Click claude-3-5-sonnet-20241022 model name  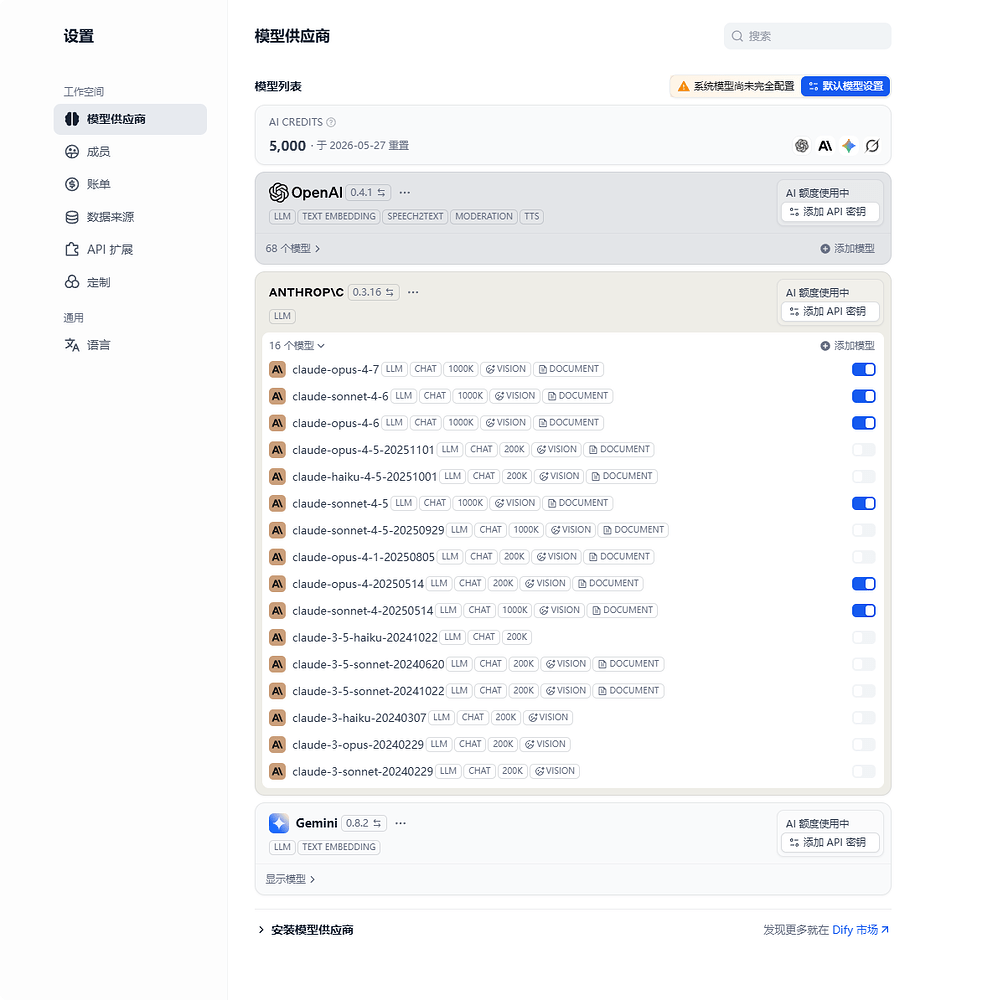[368, 691]
